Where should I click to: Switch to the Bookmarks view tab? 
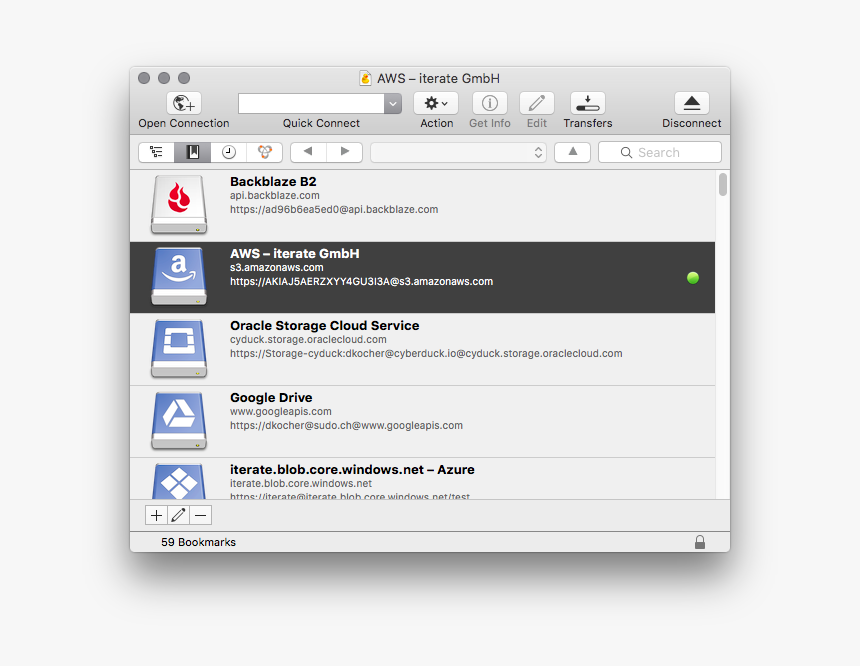point(193,152)
